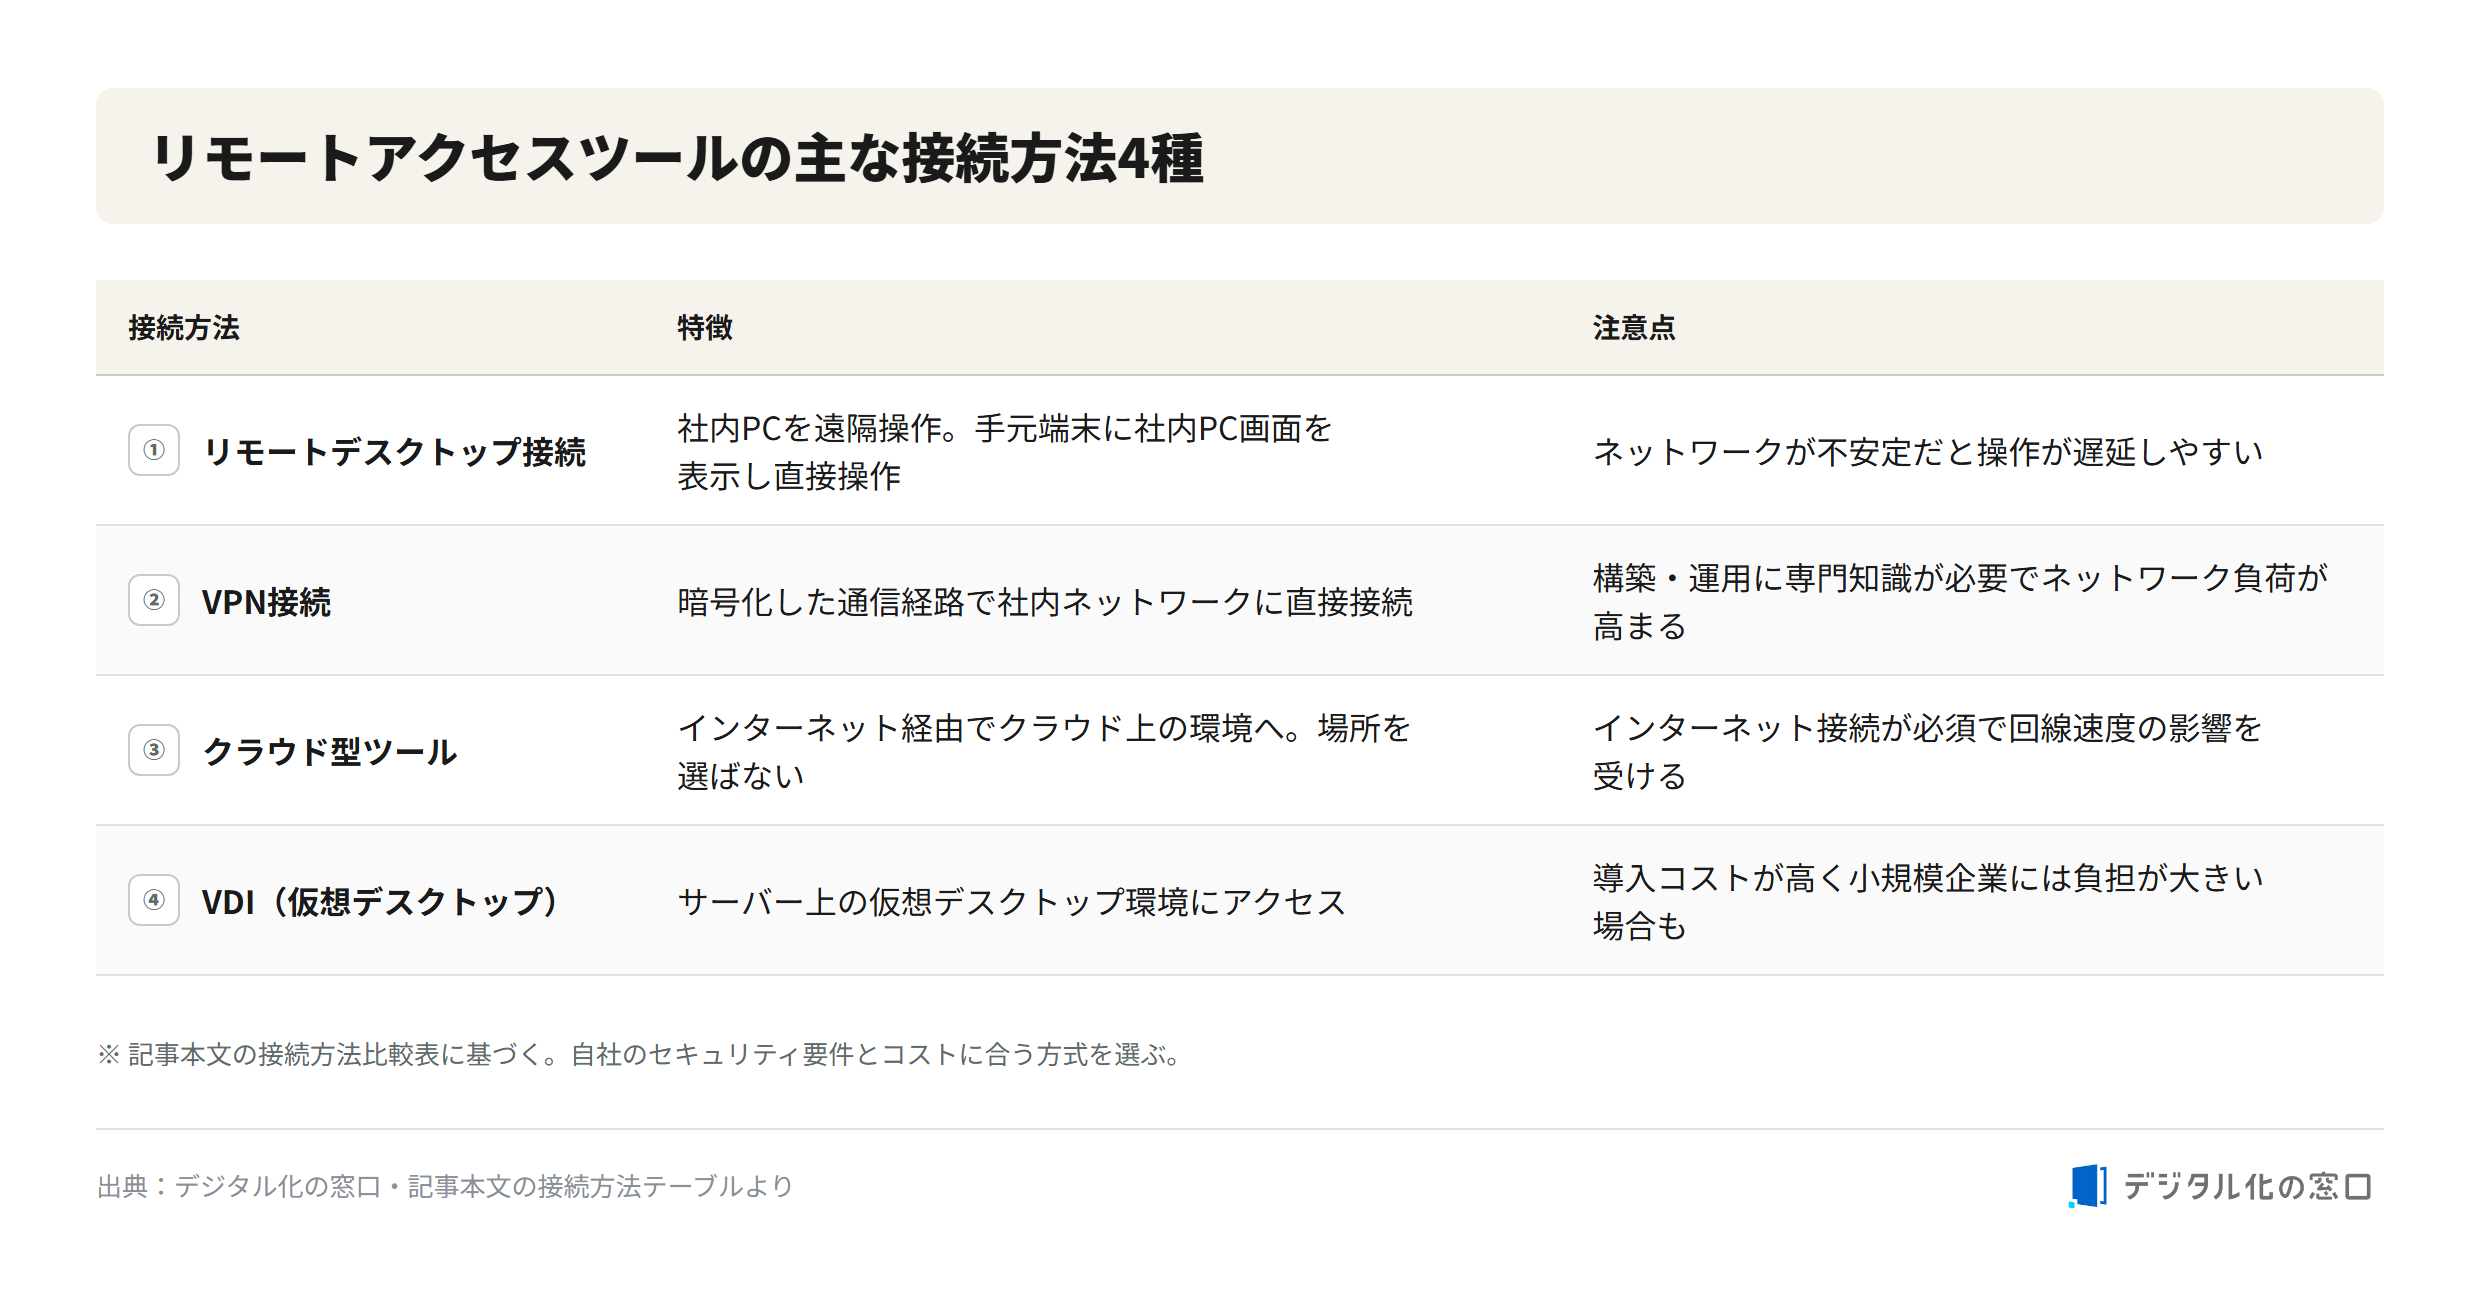This screenshot has width=2480, height=1302.
Task: Click the デジタル化の窓口 brand text
Action: pyautogui.click(x=2246, y=1186)
